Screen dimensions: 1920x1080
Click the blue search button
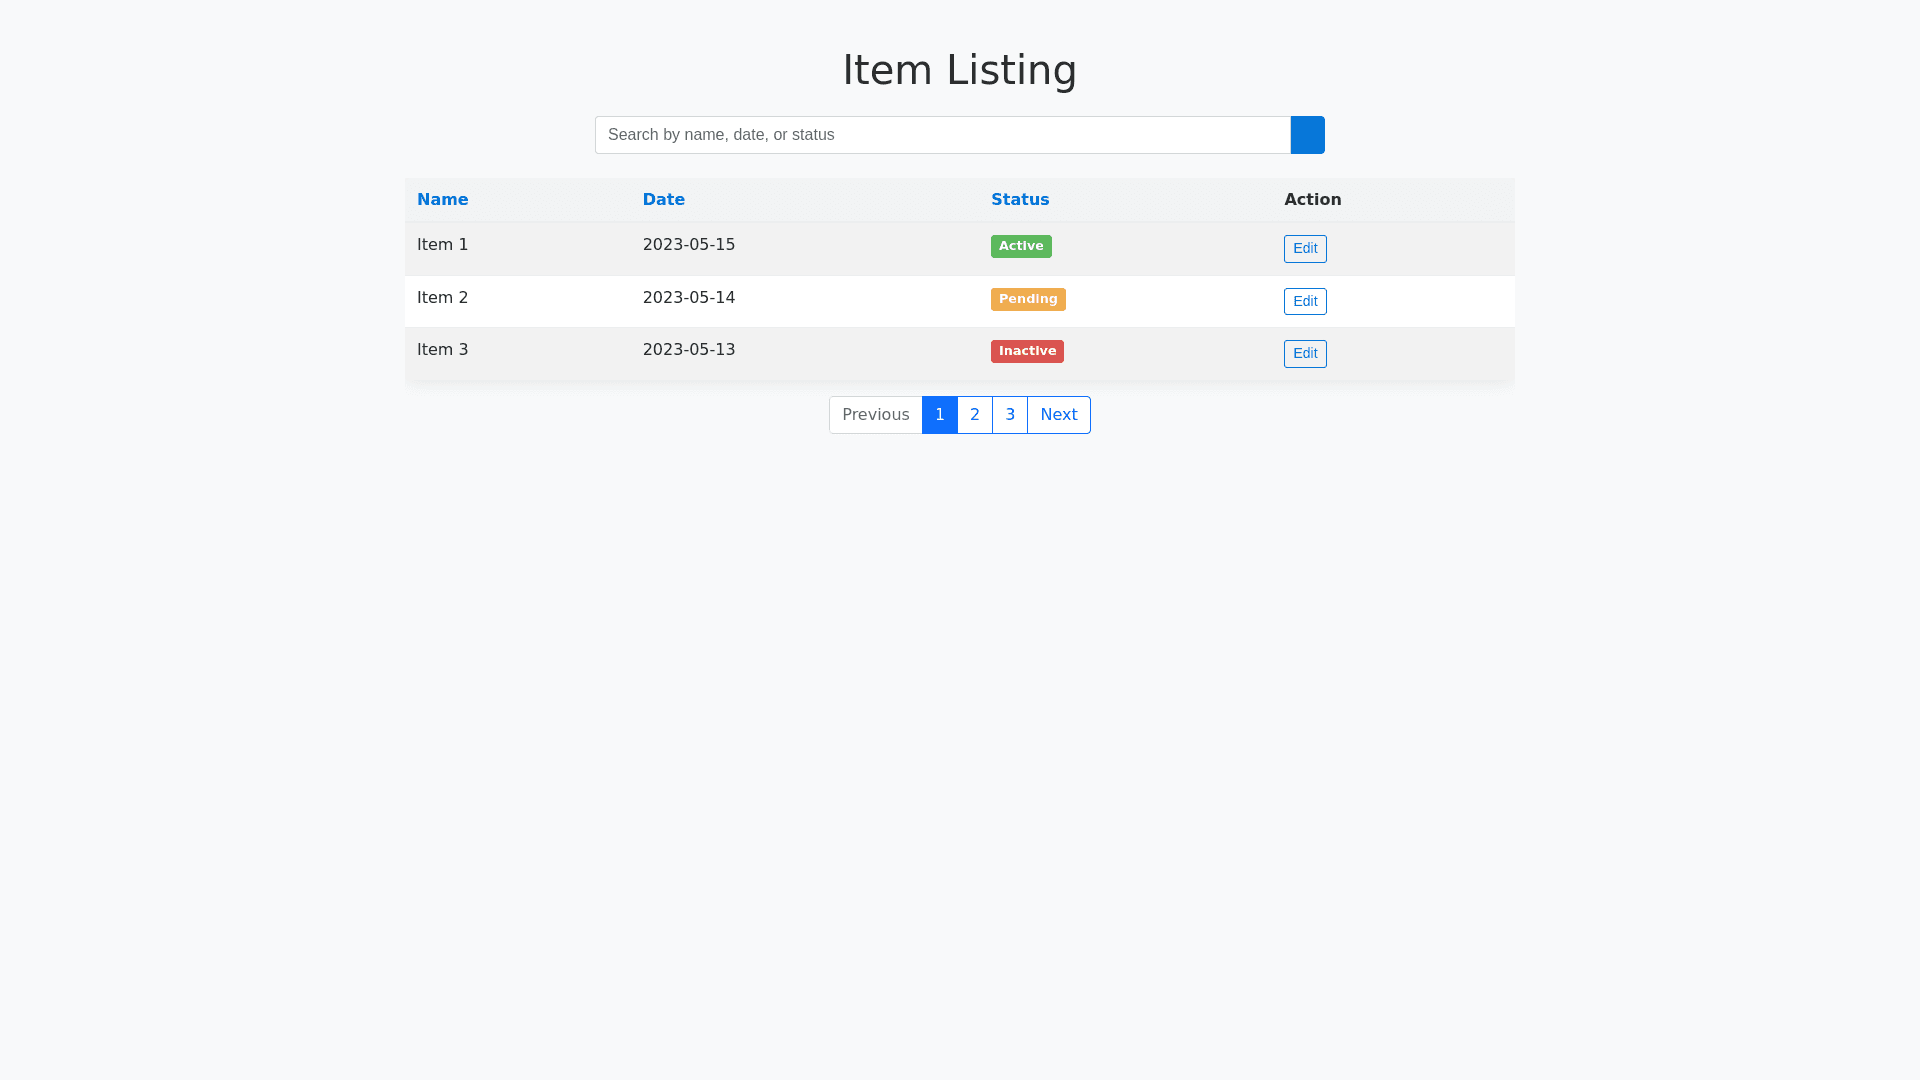pyautogui.click(x=1307, y=135)
